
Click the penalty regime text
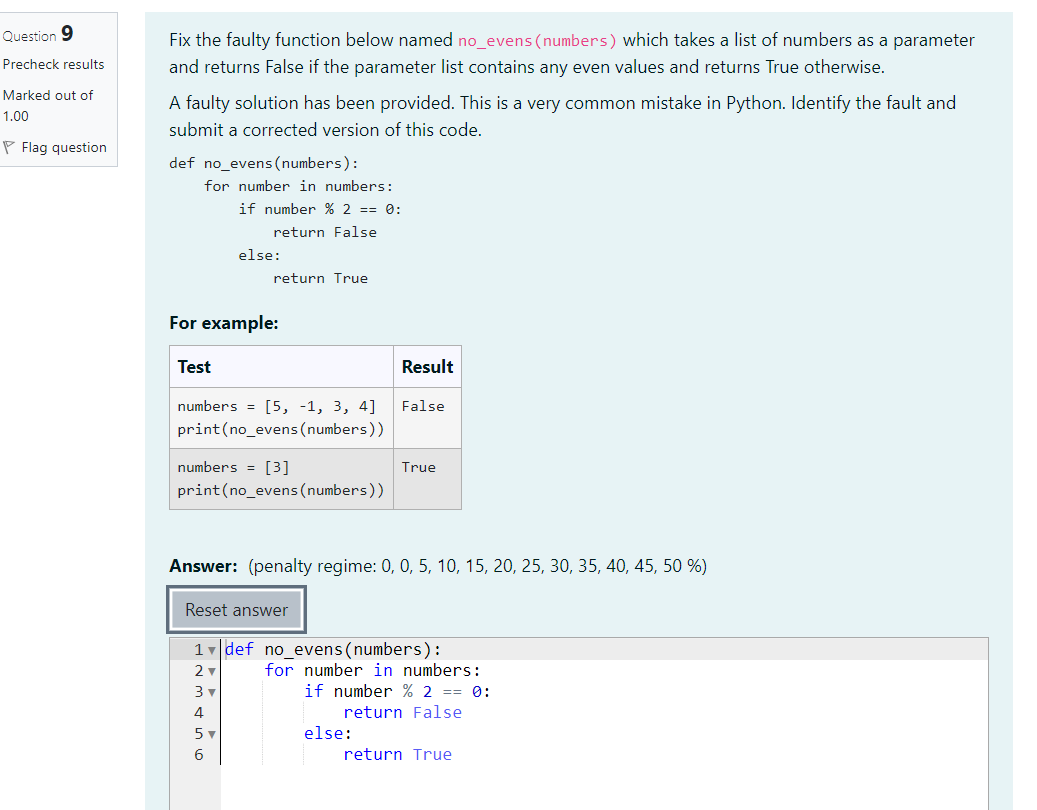(x=477, y=566)
